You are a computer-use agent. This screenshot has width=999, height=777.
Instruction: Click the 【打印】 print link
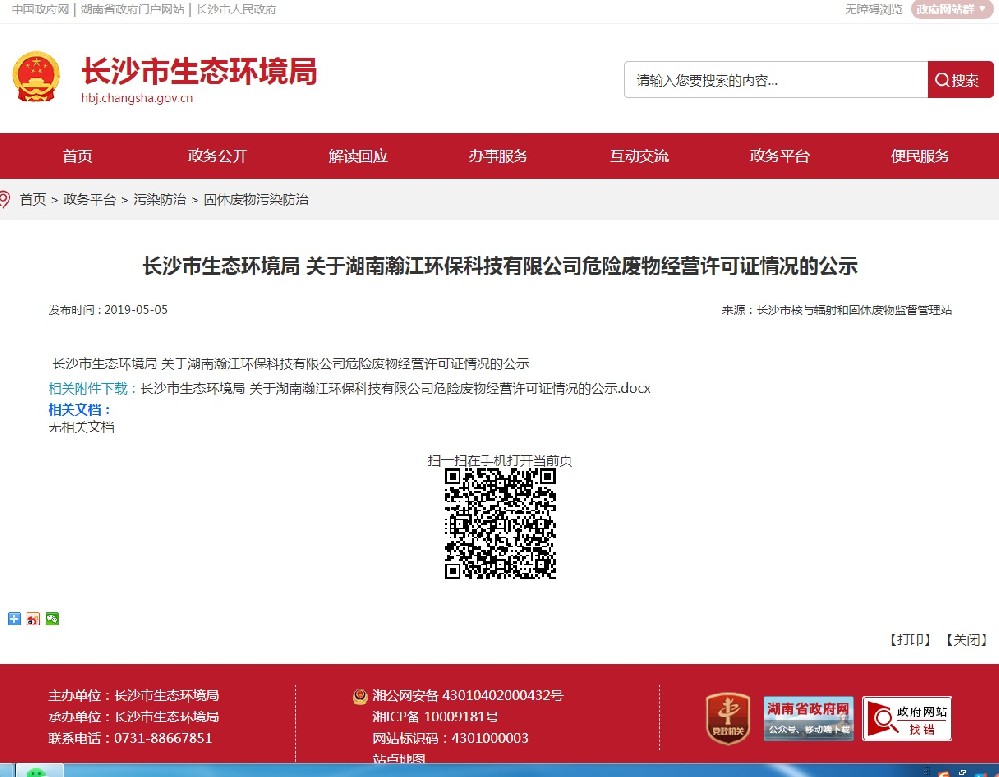(911, 640)
